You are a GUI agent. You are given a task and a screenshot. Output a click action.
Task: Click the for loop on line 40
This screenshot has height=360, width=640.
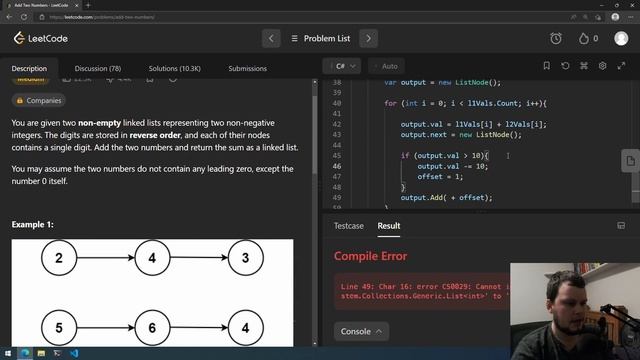click(465, 103)
